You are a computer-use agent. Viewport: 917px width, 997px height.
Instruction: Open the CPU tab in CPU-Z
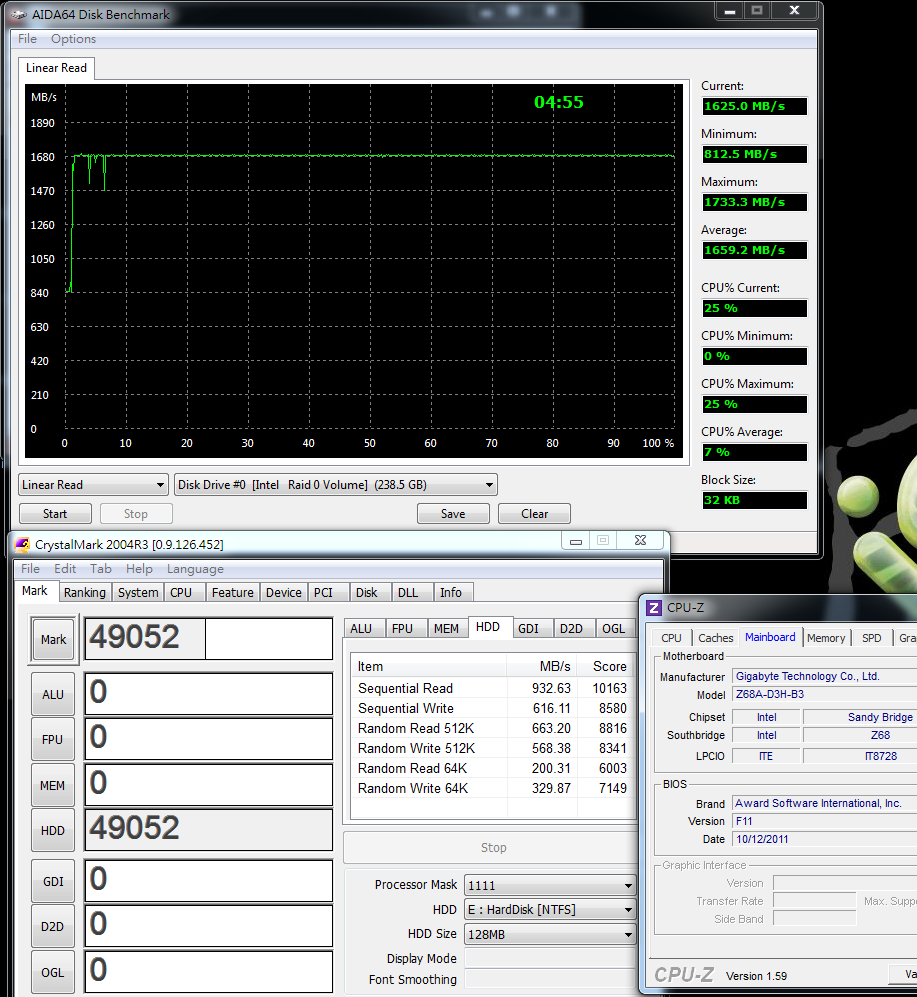pos(672,638)
